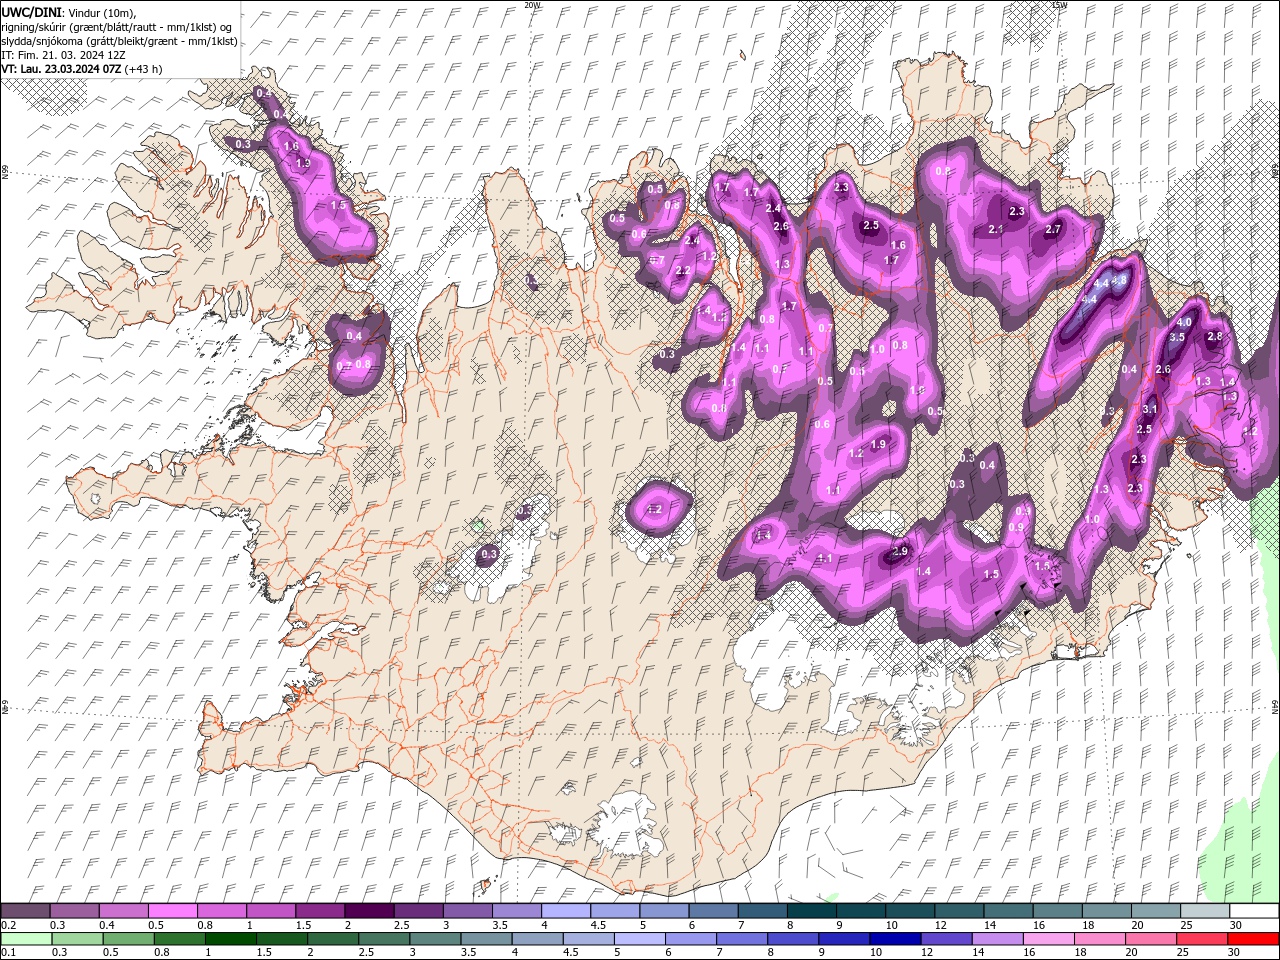Click 'VT: Lau. 23.03.2024 07Z (+43 h)' line
The width and height of the screenshot is (1280, 960).
[x=82, y=69]
